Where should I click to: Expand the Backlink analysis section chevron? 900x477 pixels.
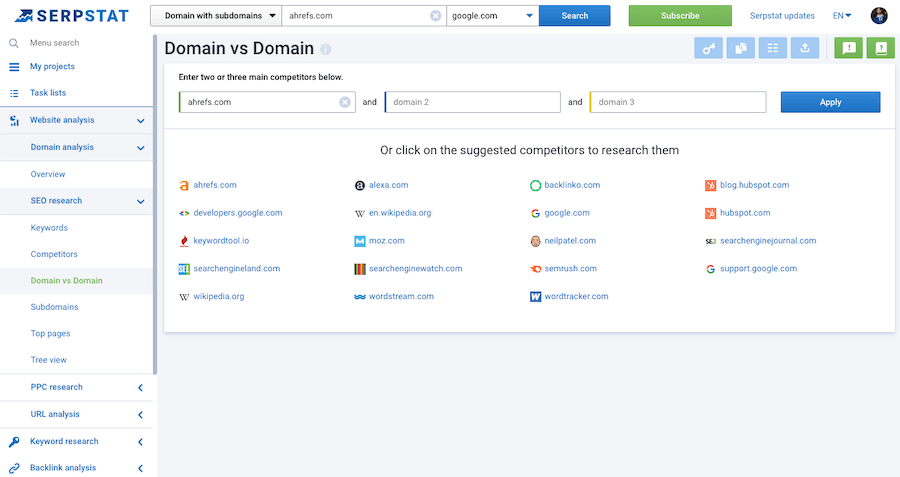[140, 468]
